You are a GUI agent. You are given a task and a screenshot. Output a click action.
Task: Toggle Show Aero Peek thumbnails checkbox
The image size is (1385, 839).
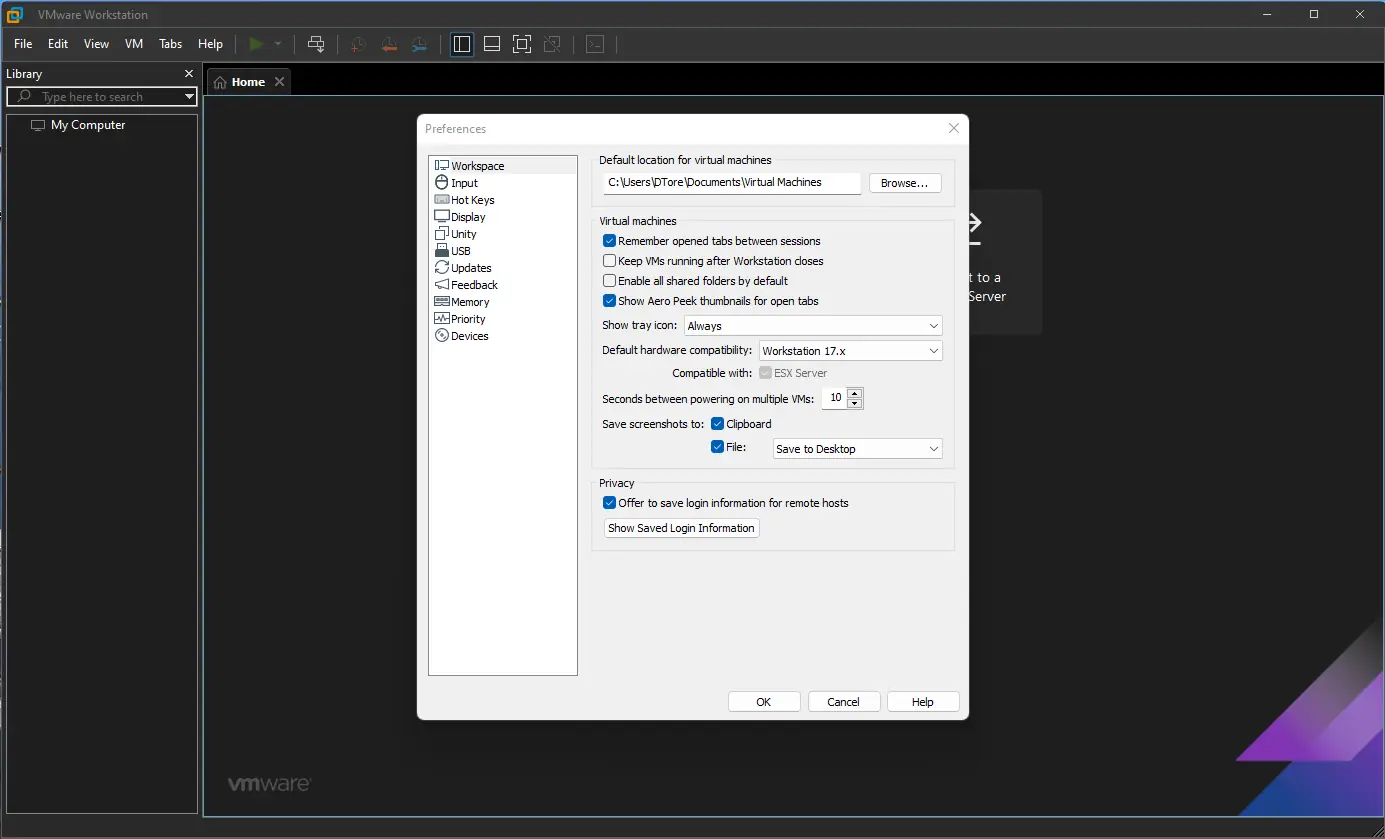click(x=609, y=301)
